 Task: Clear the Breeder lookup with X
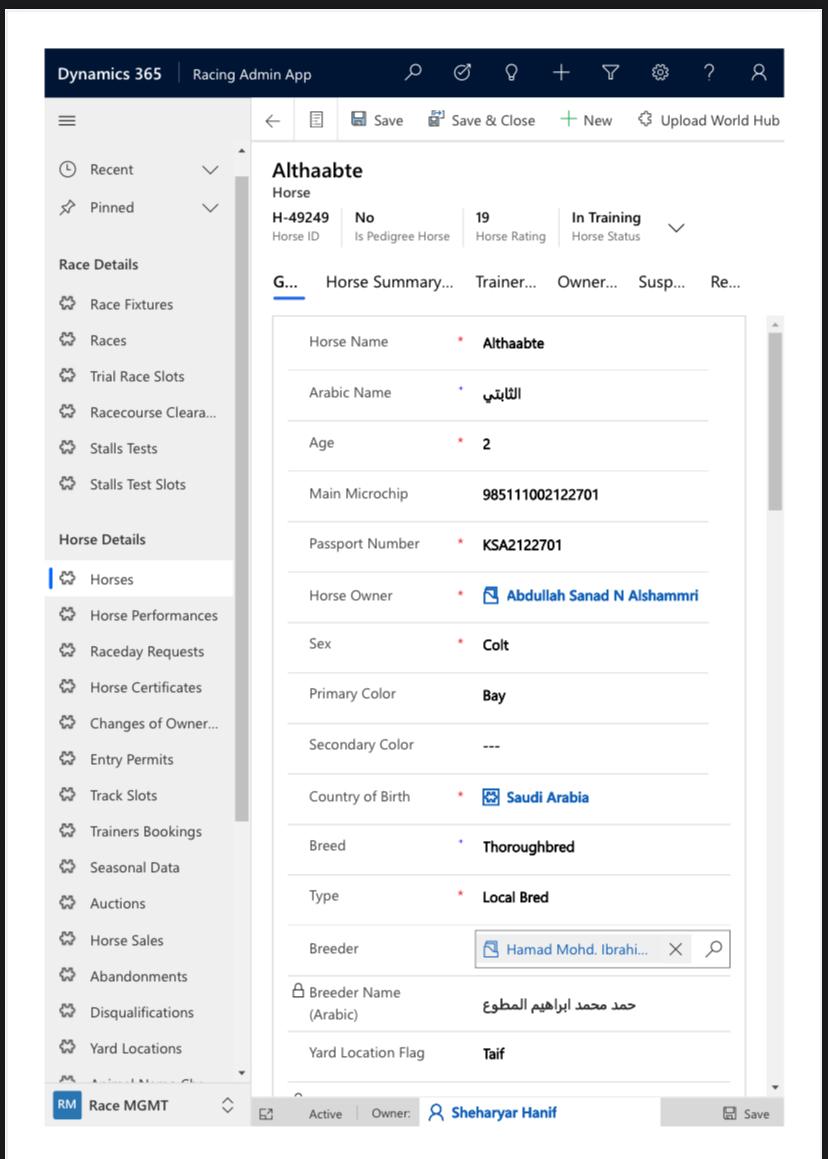point(675,950)
